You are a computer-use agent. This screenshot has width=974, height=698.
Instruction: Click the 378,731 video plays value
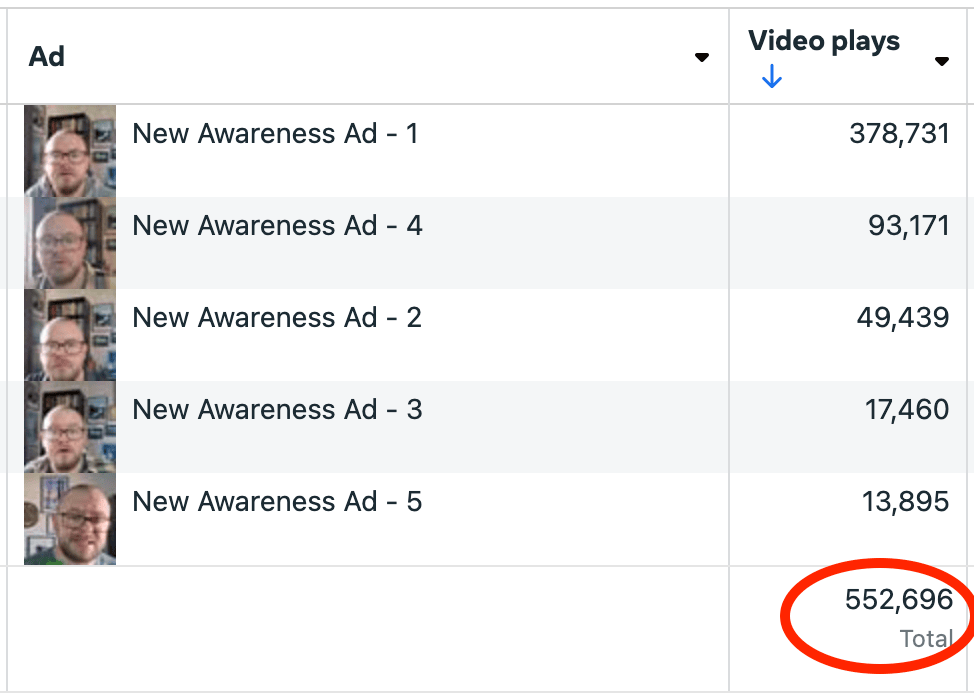pyautogui.click(x=898, y=134)
